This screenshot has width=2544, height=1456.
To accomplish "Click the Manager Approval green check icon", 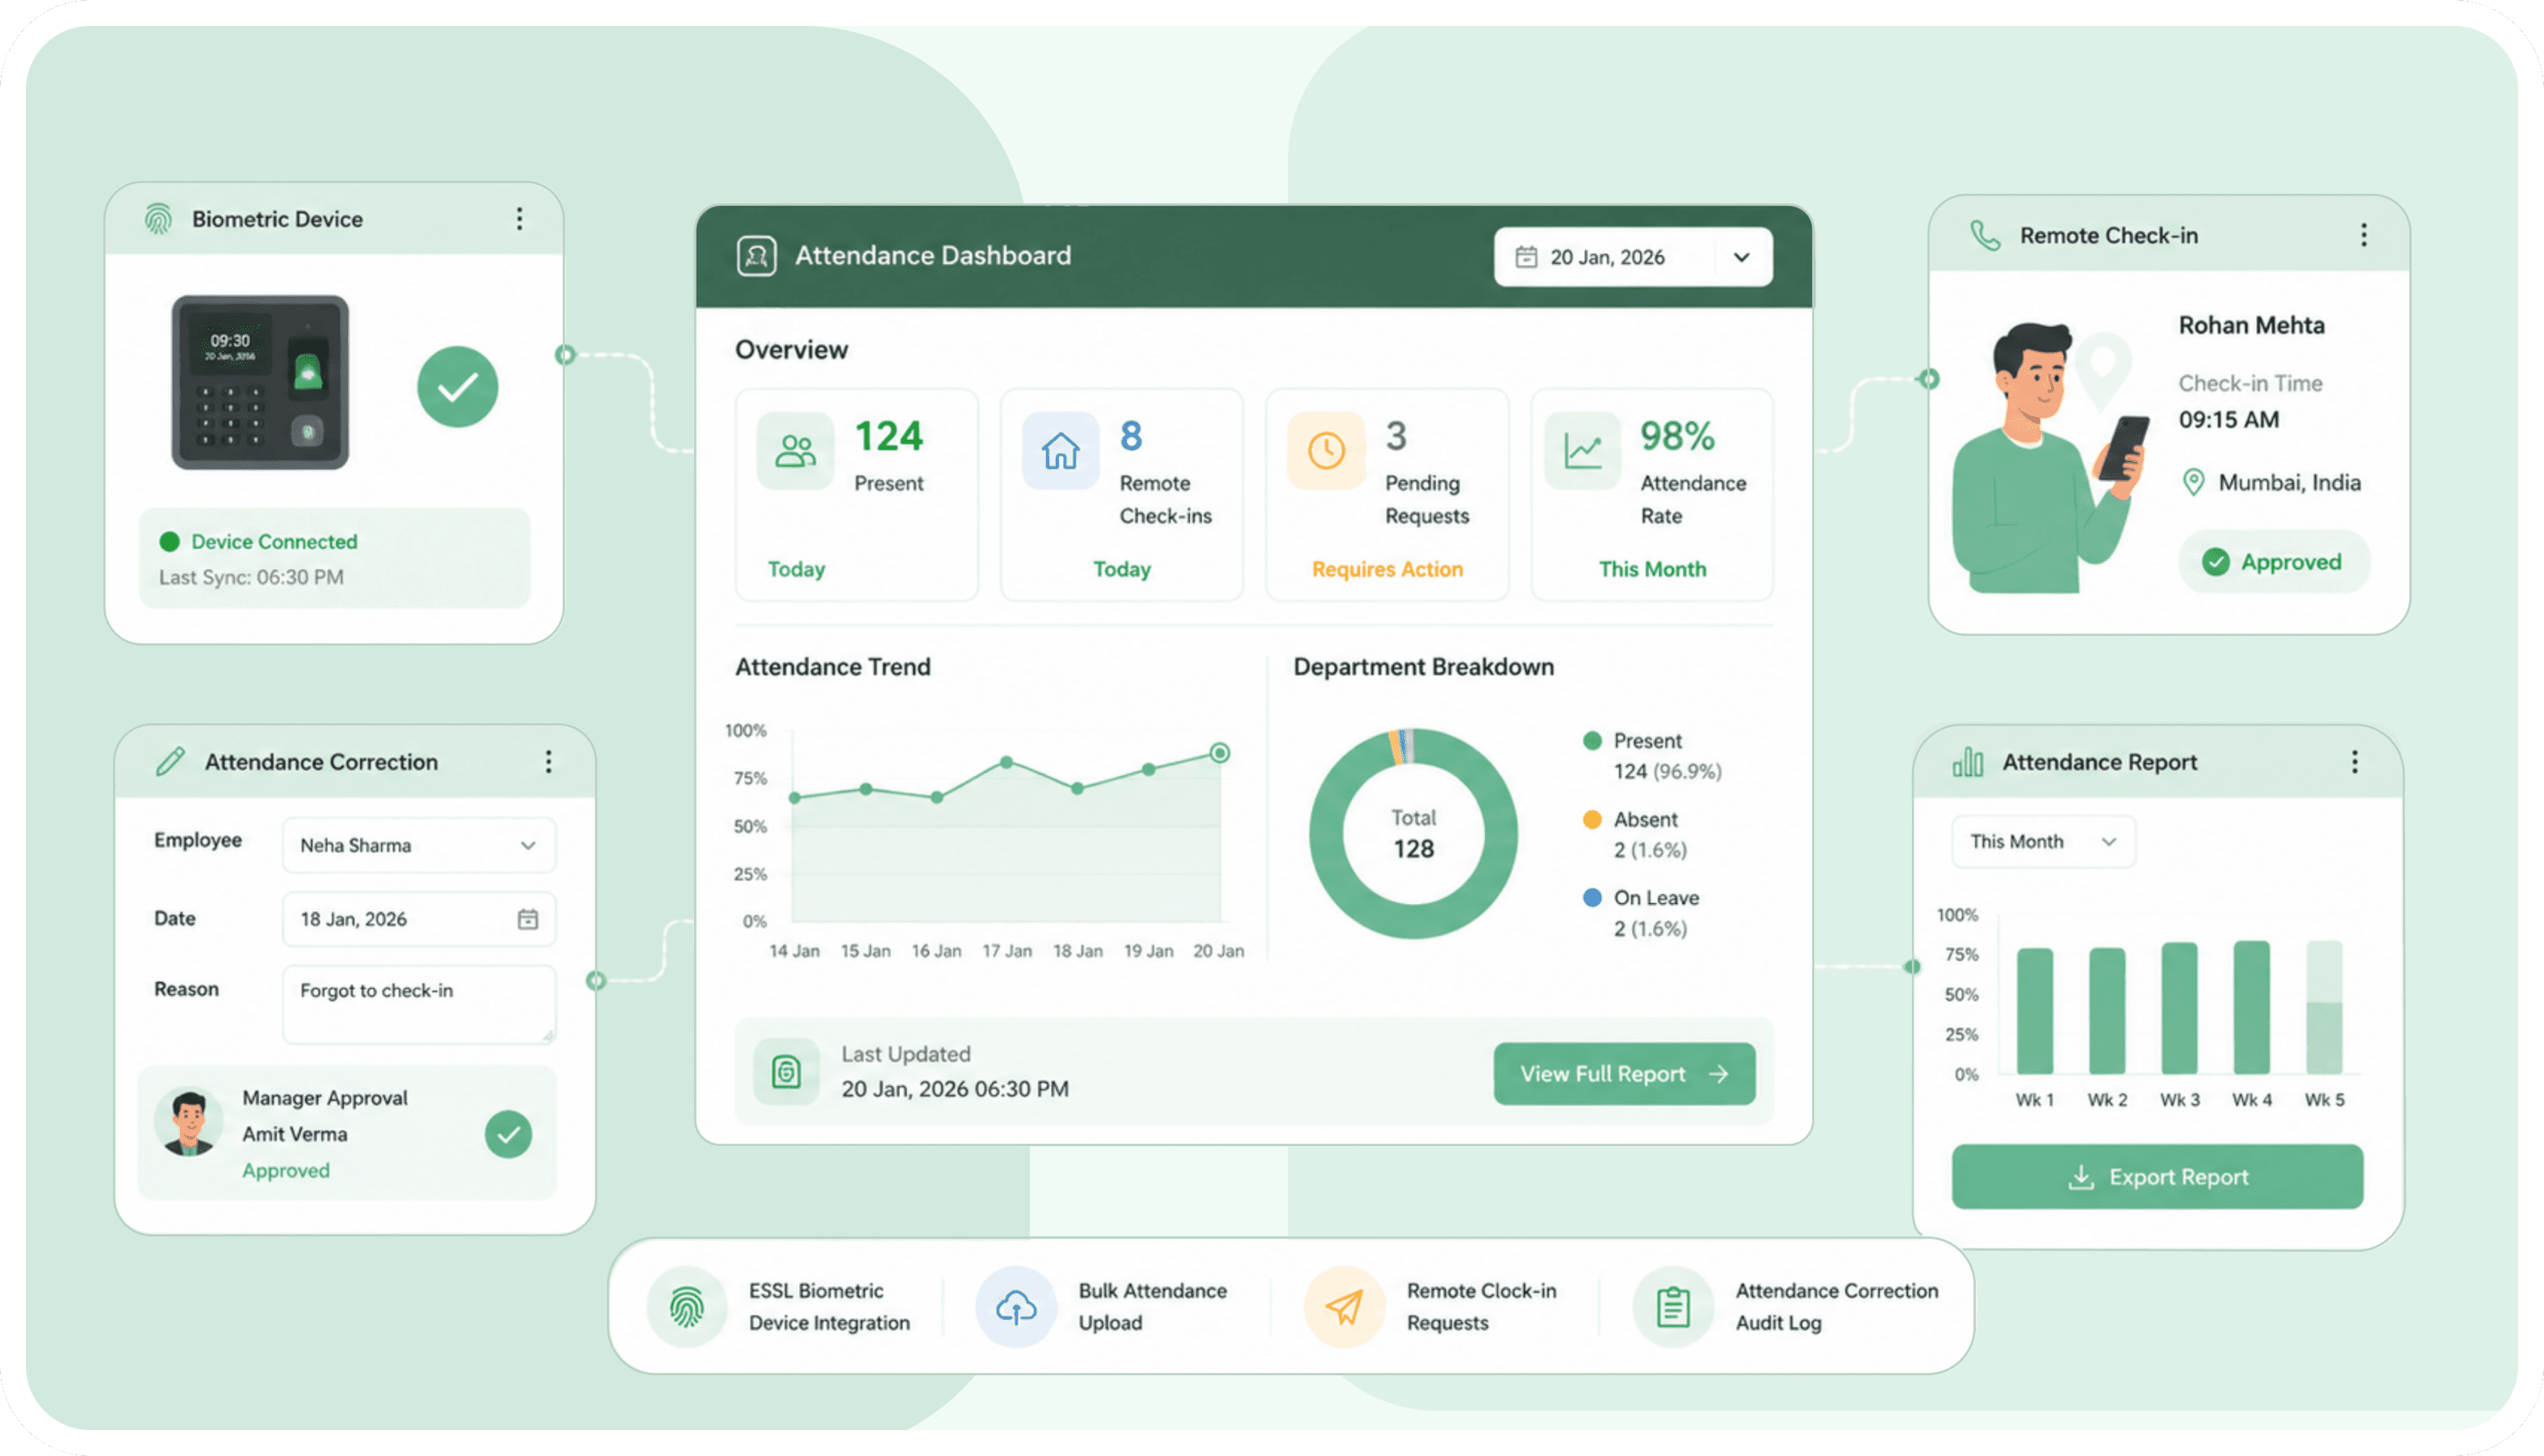I will pyautogui.click(x=508, y=1135).
